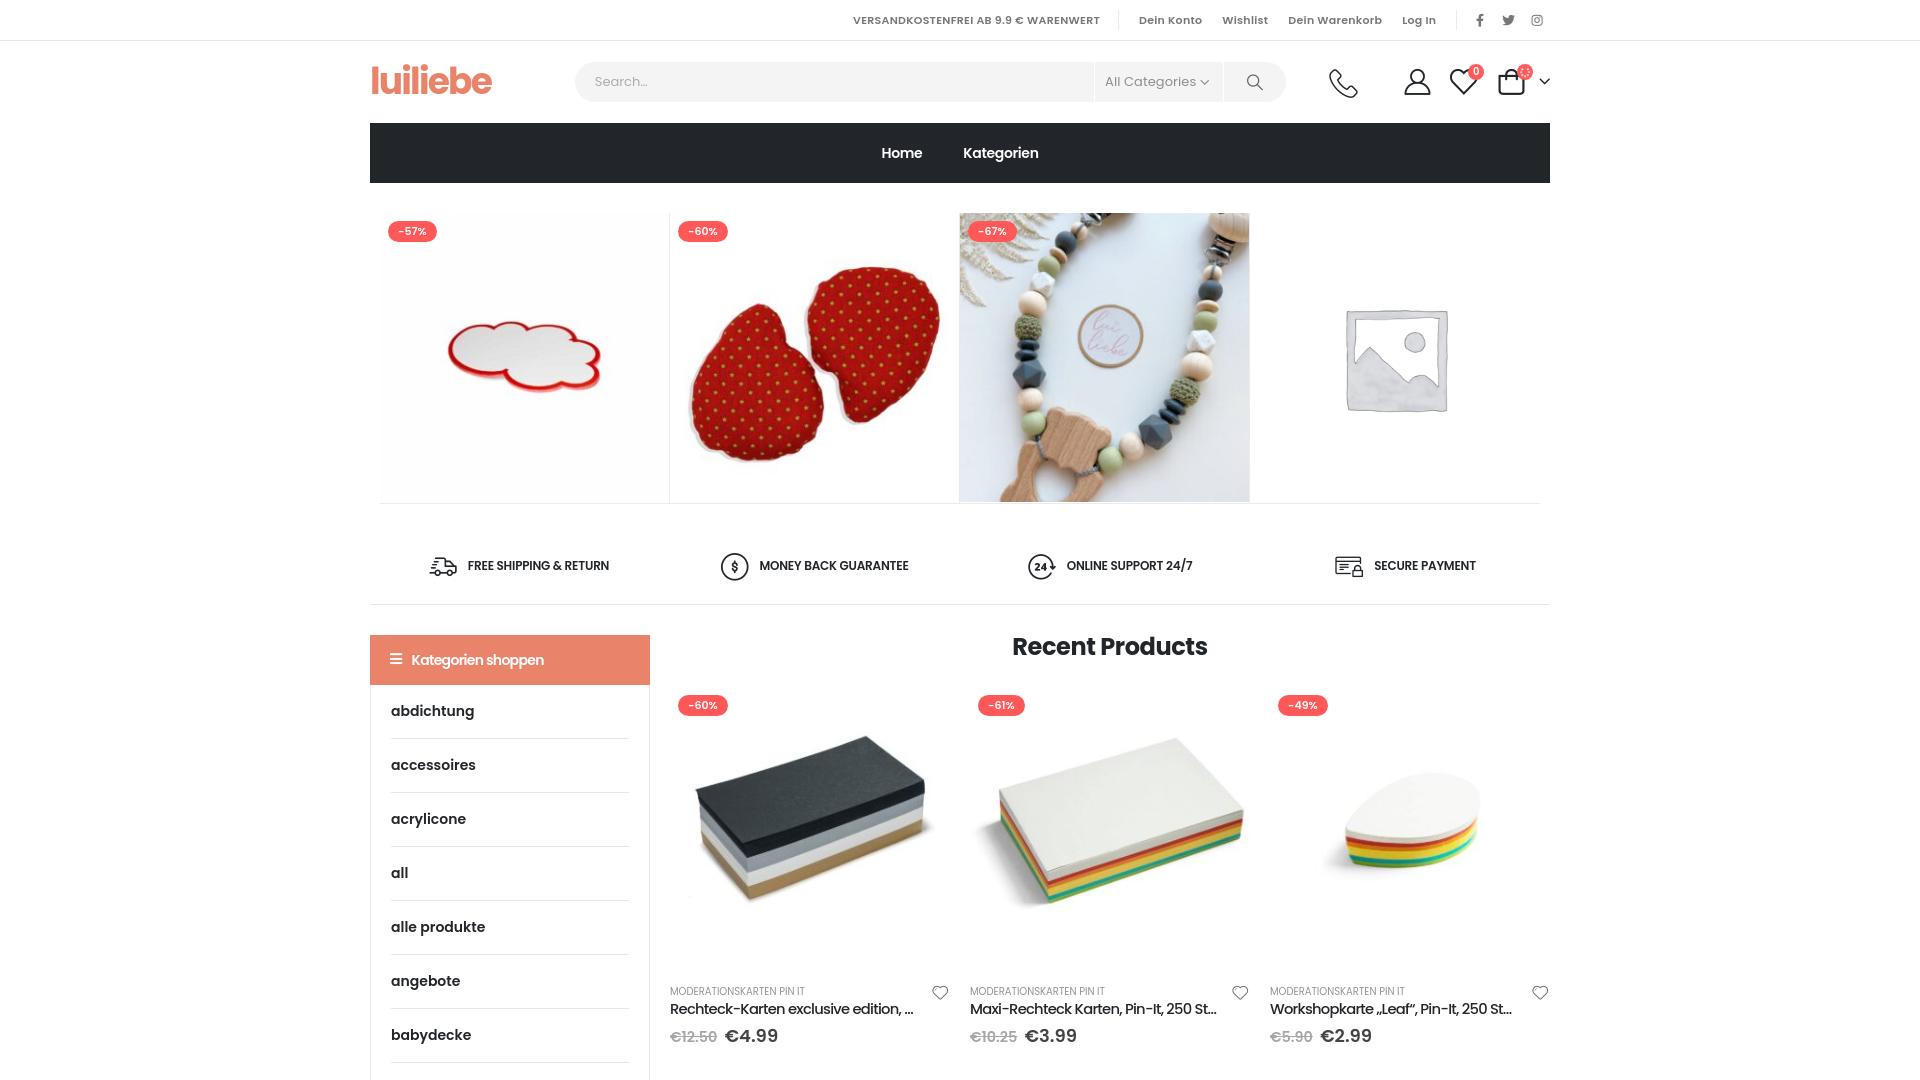
Task: Expand the cart dropdown arrow
Action: [x=1544, y=82]
